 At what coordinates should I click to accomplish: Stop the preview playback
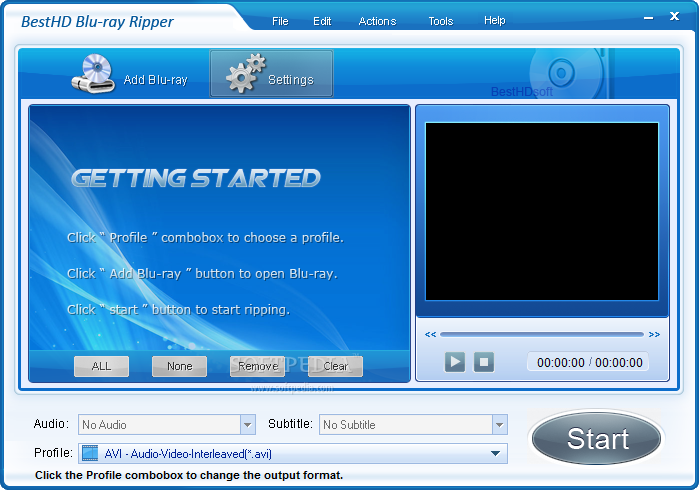click(484, 362)
